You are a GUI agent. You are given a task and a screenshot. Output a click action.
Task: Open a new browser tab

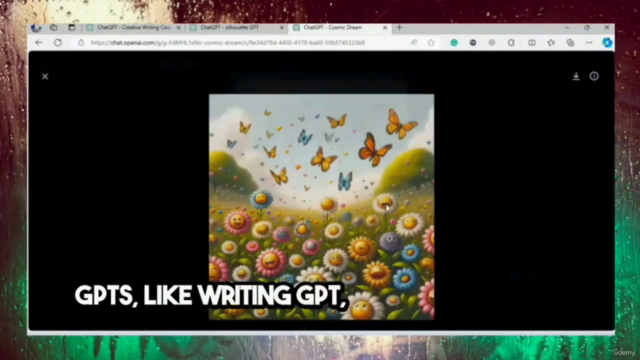pyautogui.click(x=399, y=27)
